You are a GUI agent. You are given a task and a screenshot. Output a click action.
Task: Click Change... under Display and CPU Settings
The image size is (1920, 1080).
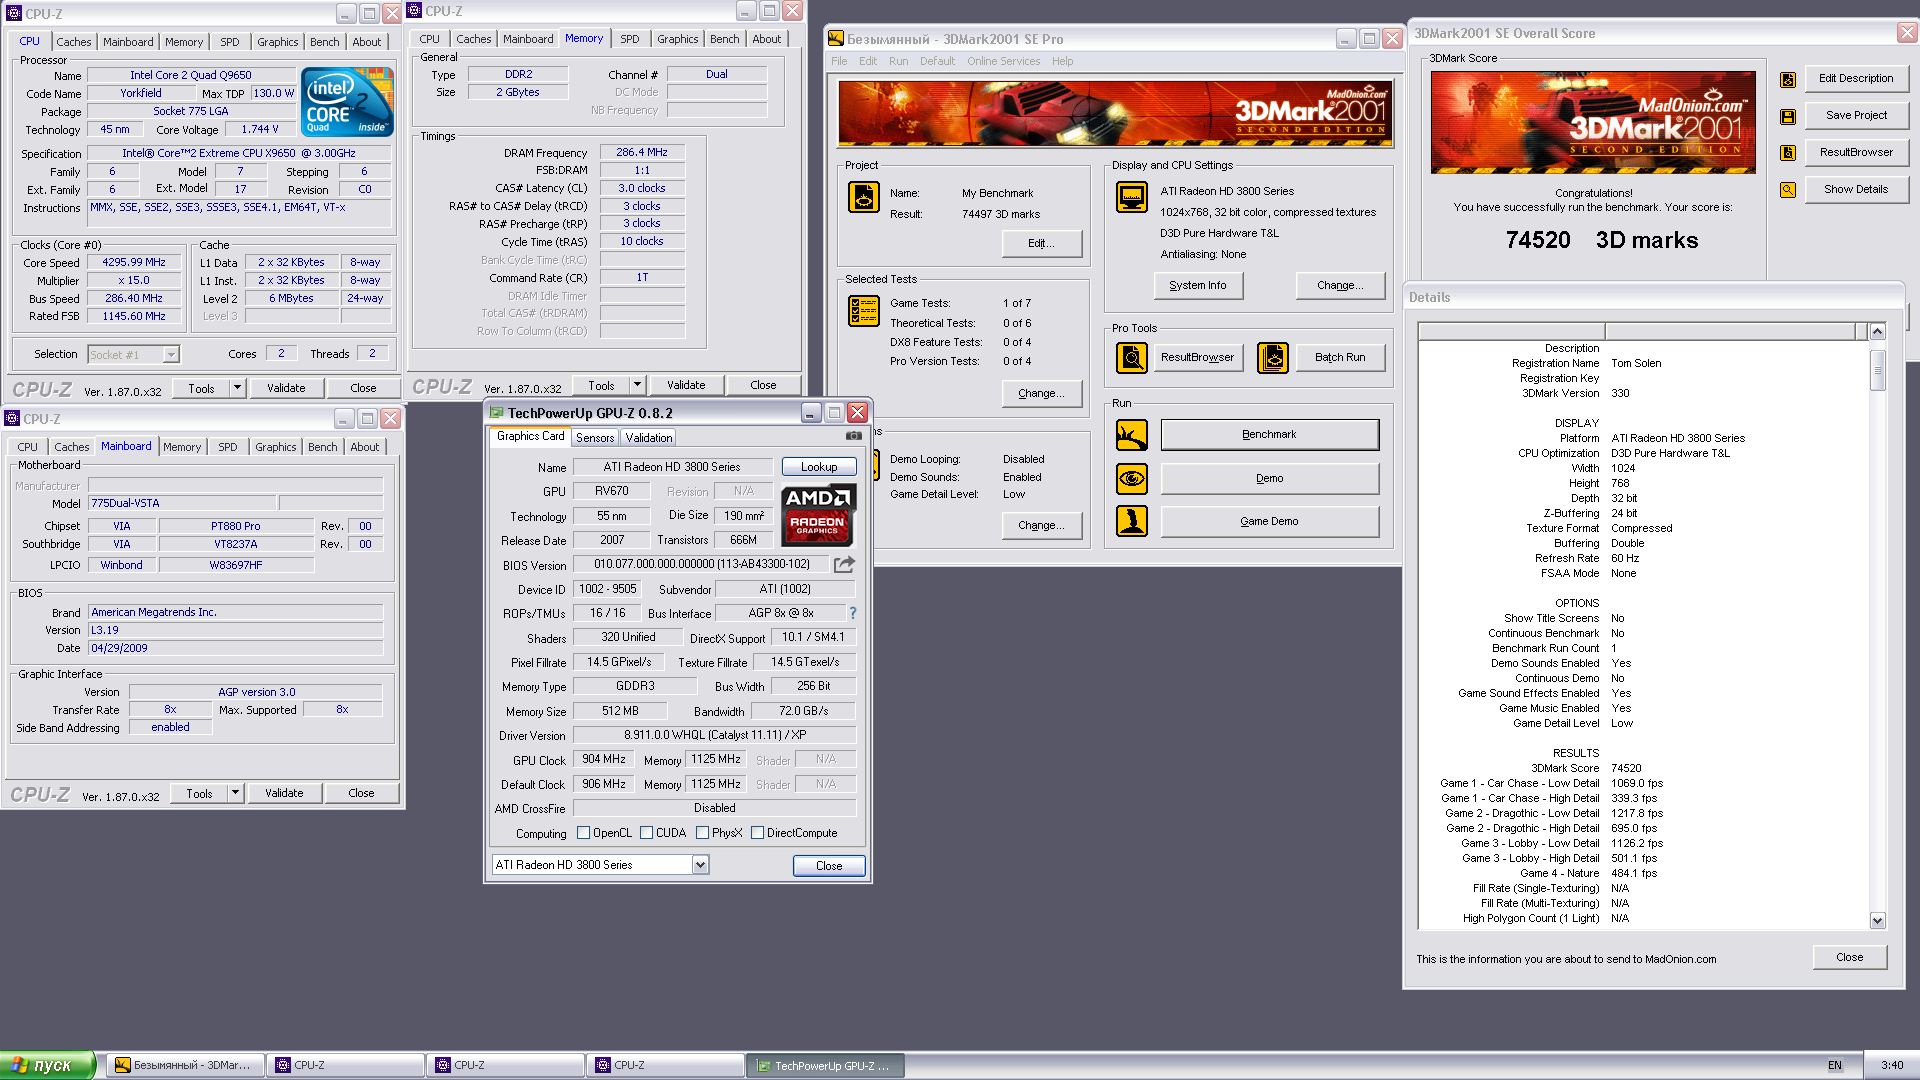(x=1340, y=285)
